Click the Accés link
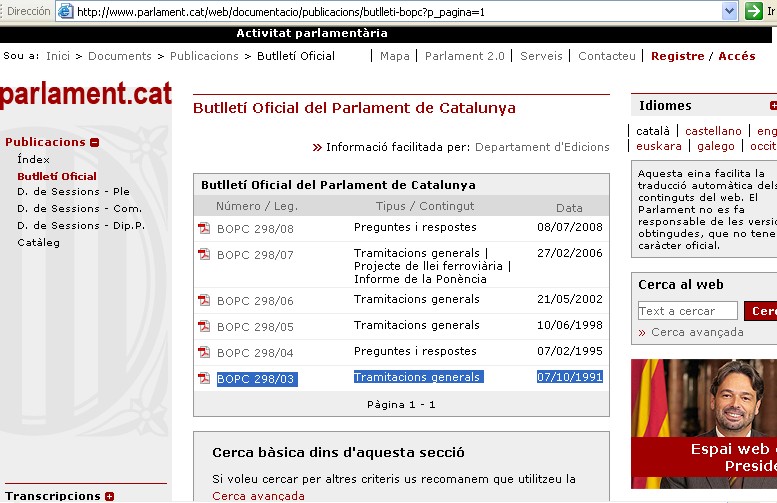This screenshot has width=777, height=503. click(737, 56)
